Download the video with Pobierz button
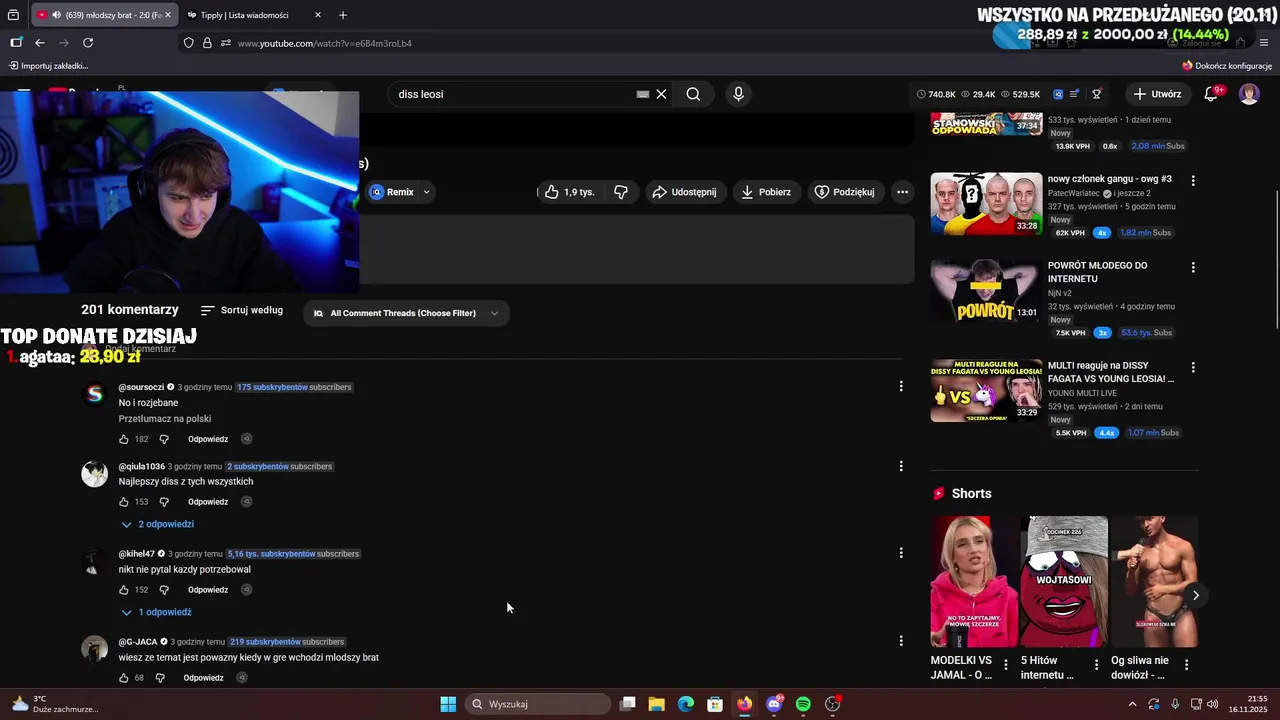The width and height of the screenshot is (1280, 720). (766, 192)
